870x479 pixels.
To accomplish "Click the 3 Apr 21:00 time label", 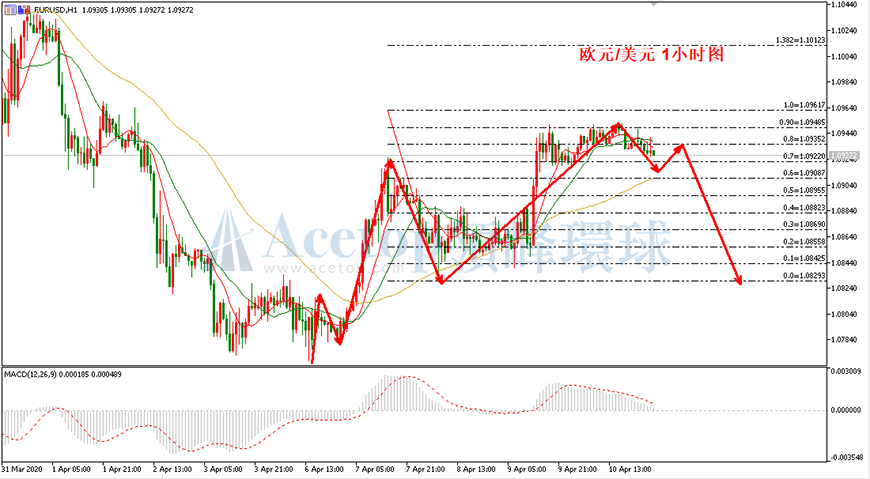I will 274,470.
